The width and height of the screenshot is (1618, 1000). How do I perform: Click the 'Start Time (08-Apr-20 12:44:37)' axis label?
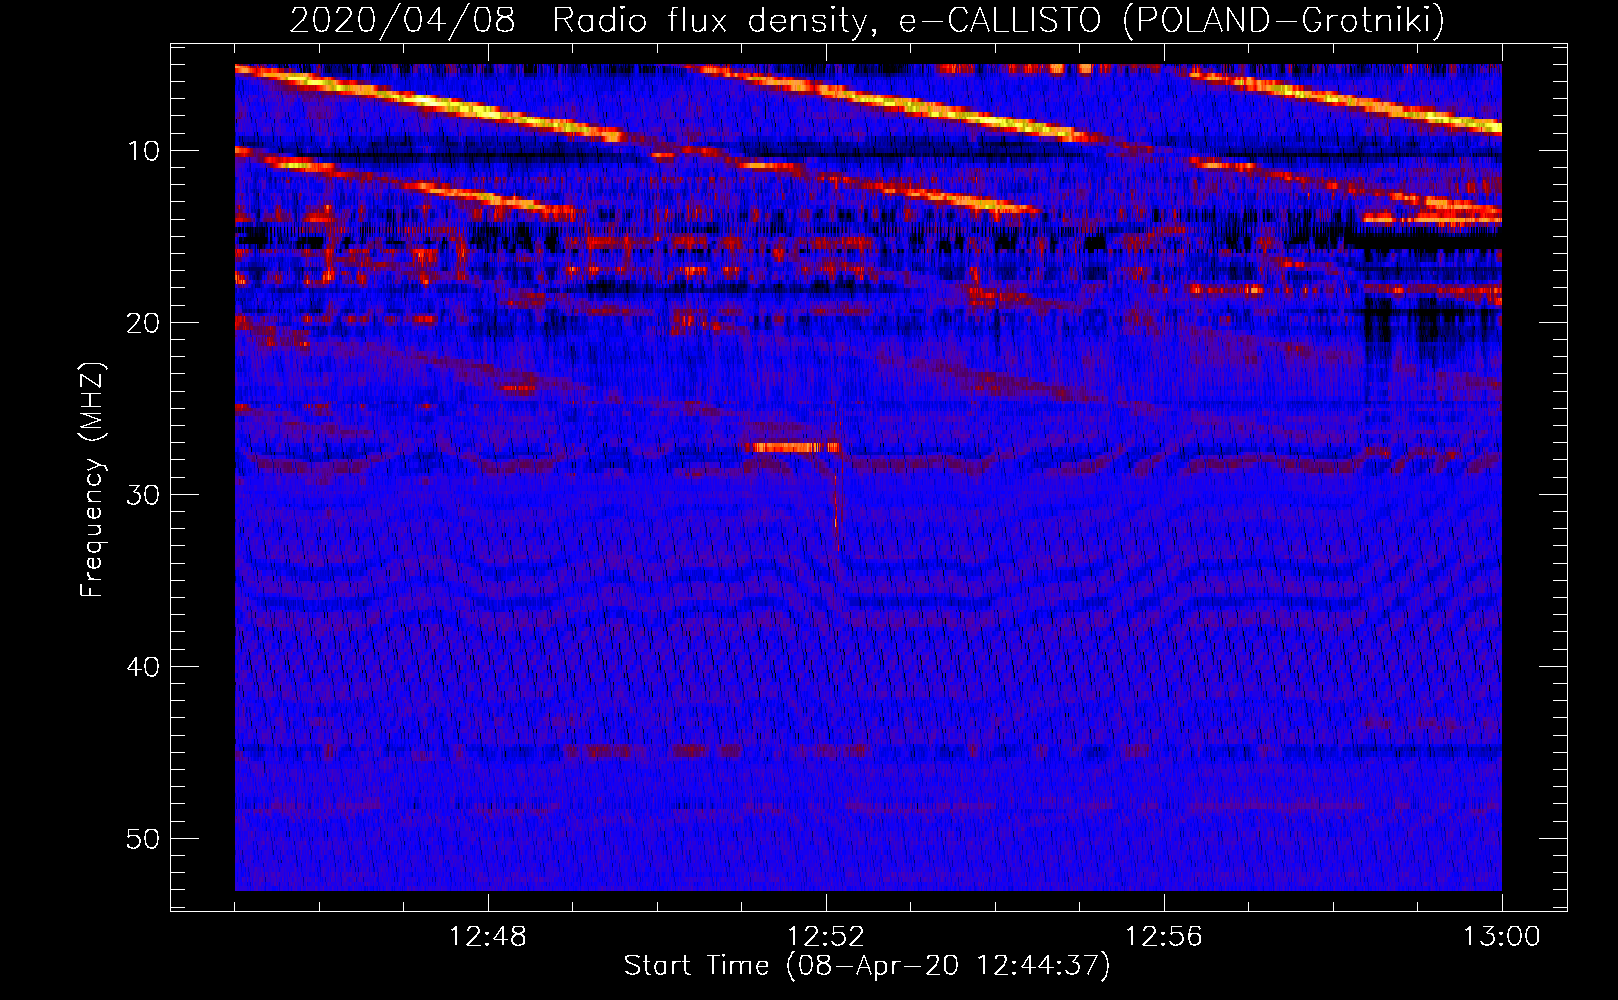tap(867, 966)
